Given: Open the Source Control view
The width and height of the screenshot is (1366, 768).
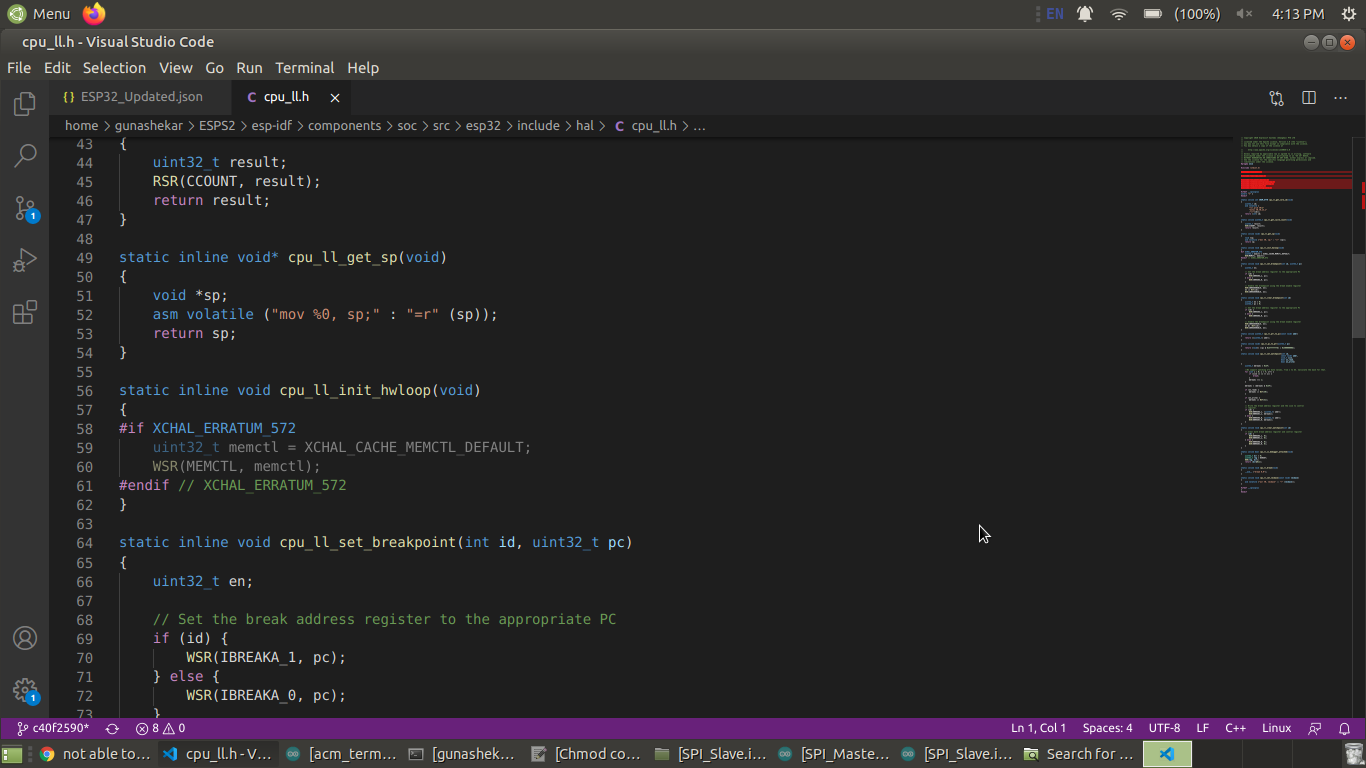Looking at the screenshot, I should pyautogui.click(x=25, y=208).
